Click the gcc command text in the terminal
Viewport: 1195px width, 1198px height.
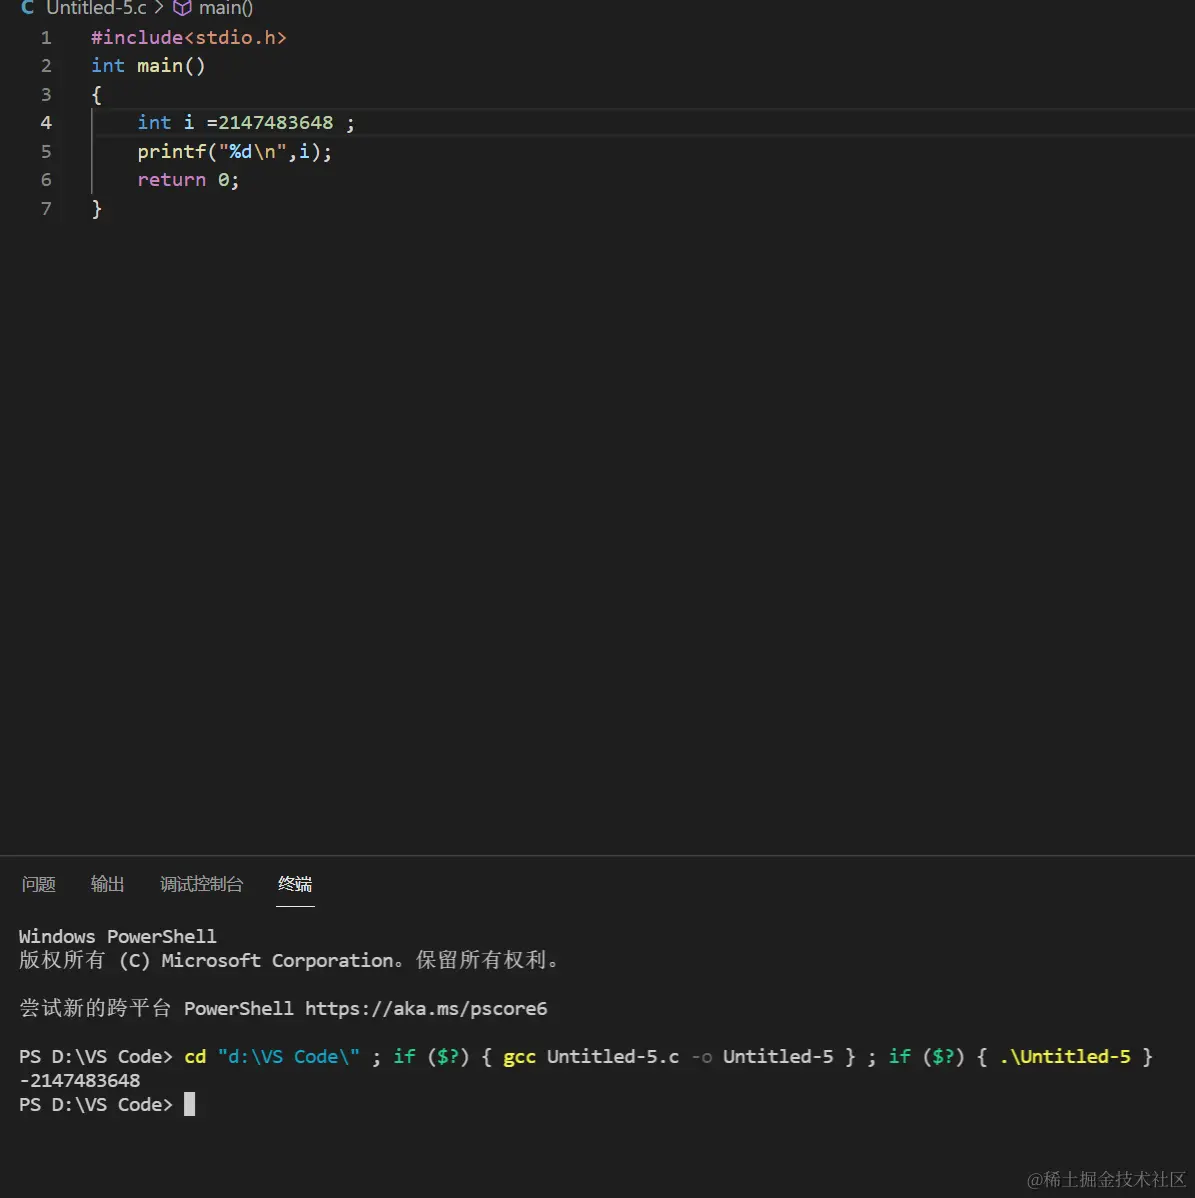pos(519,1056)
